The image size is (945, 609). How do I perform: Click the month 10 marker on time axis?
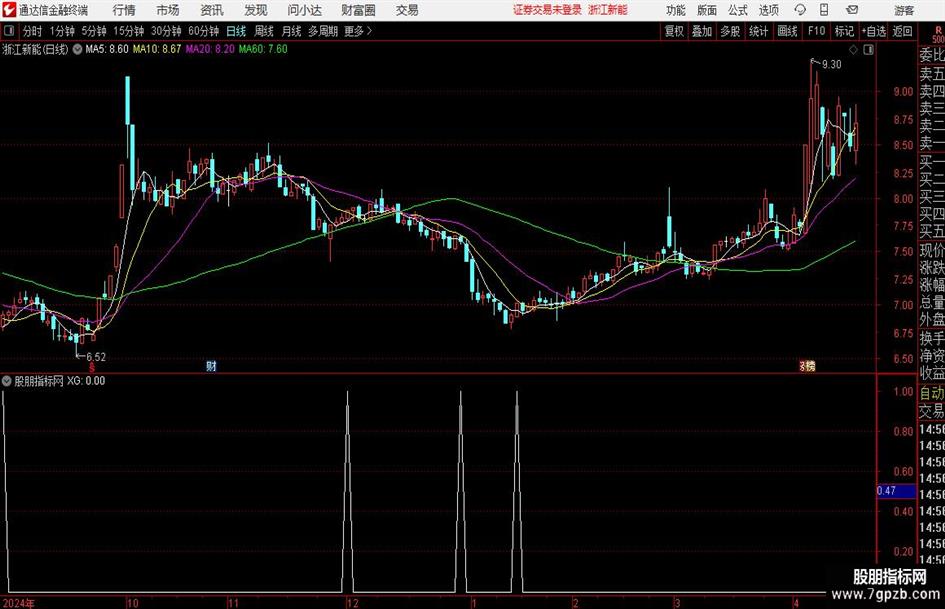133,603
